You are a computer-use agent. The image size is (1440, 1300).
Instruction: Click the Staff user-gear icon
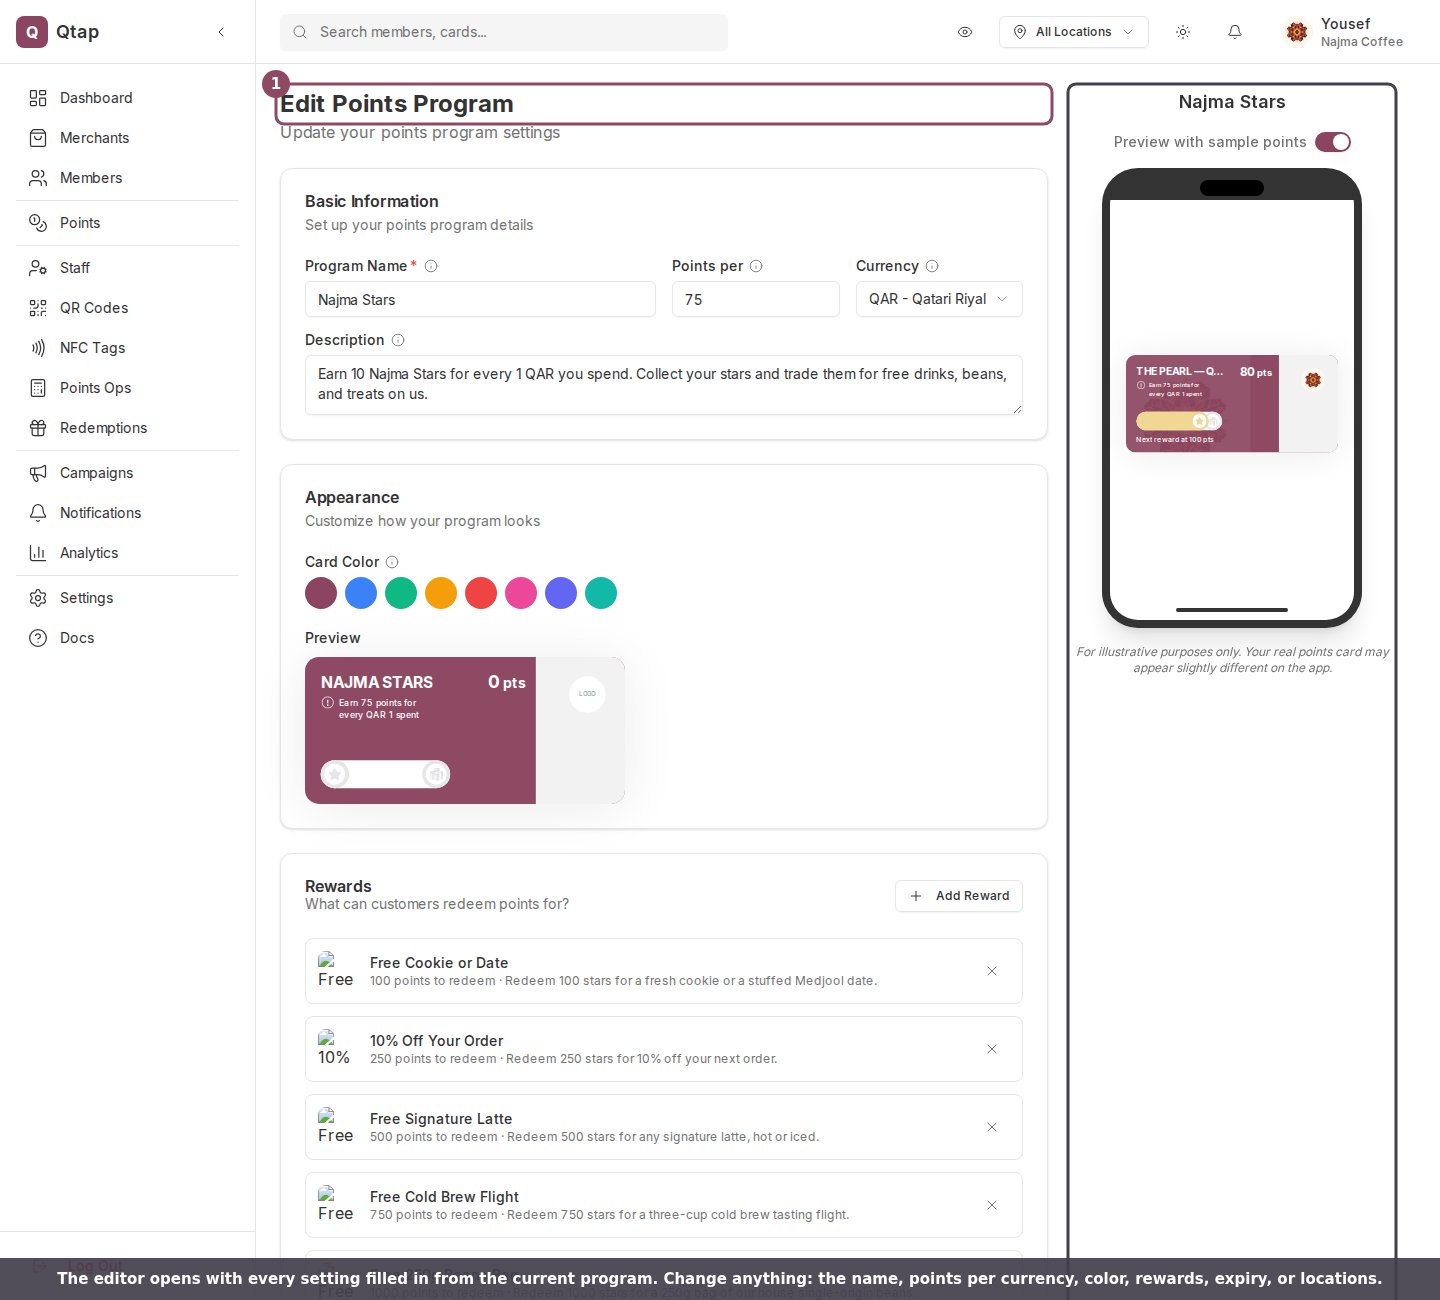click(38, 268)
